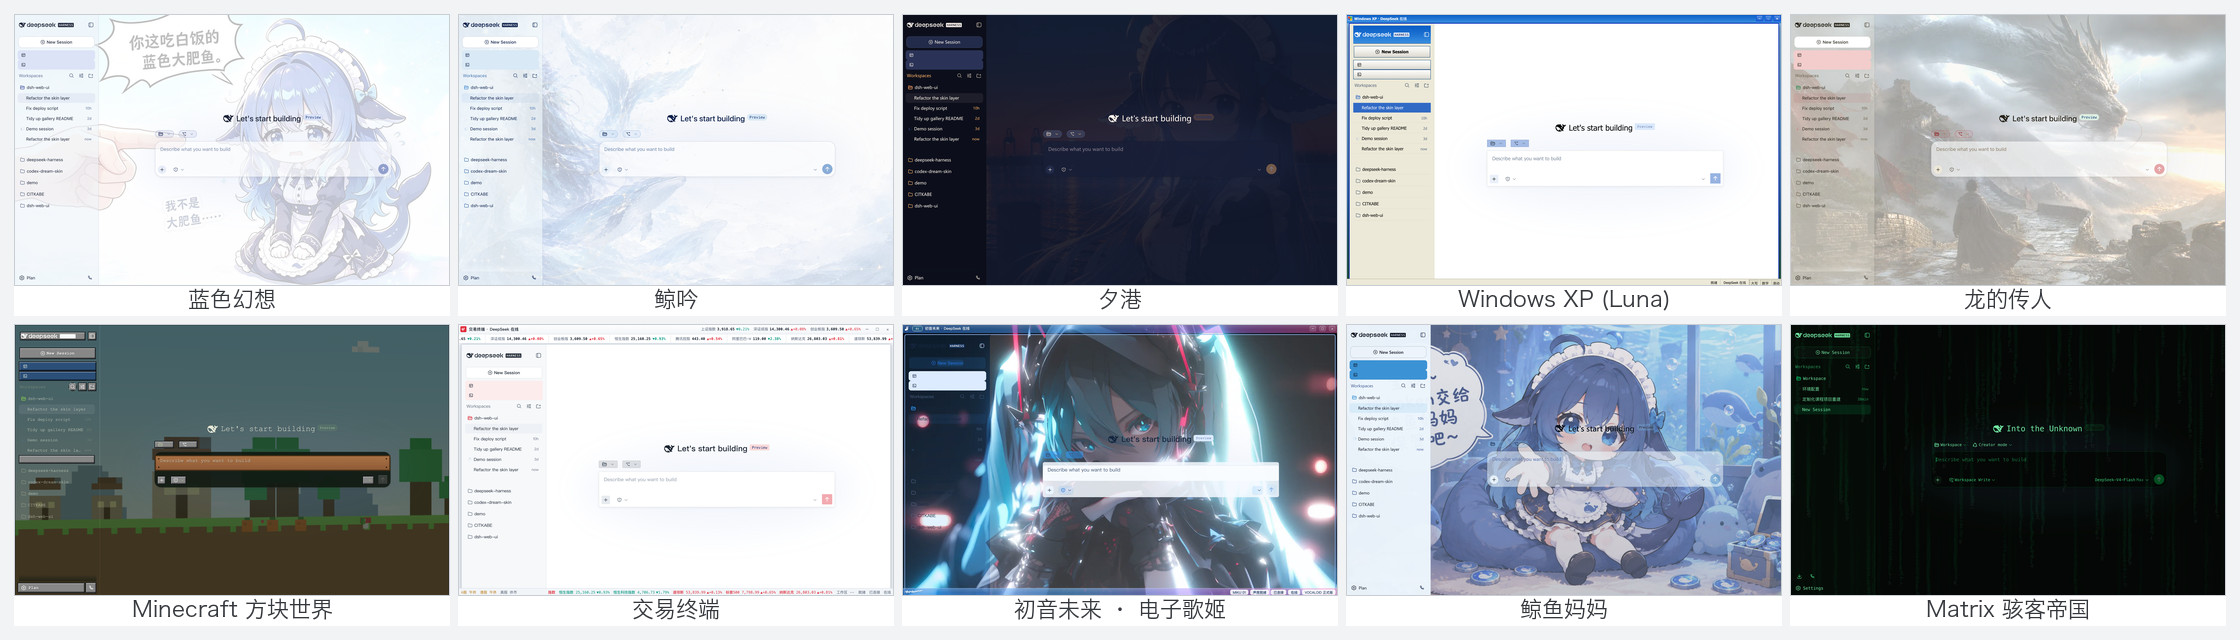Folder selector dropdown in Windows XP preview
The width and height of the screenshot is (2240, 640).
1497,143
